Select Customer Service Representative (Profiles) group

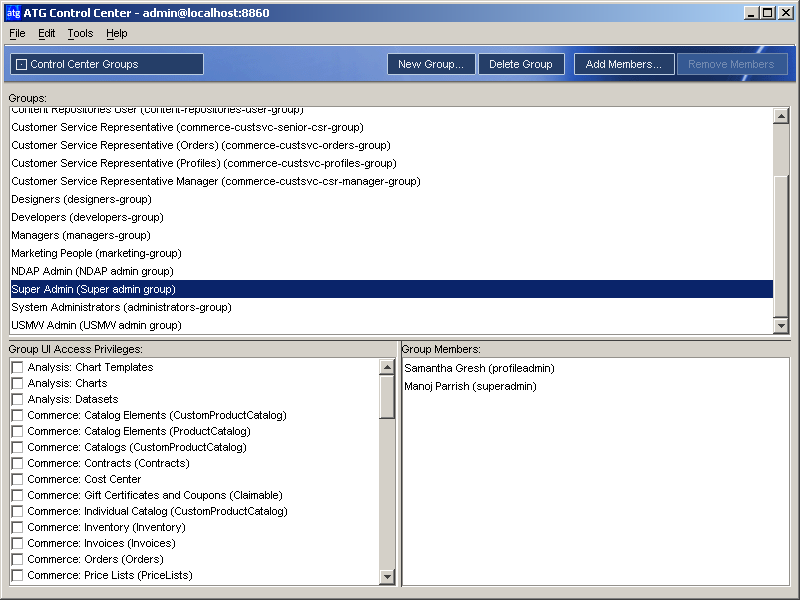pyautogui.click(x=391, y=163)
